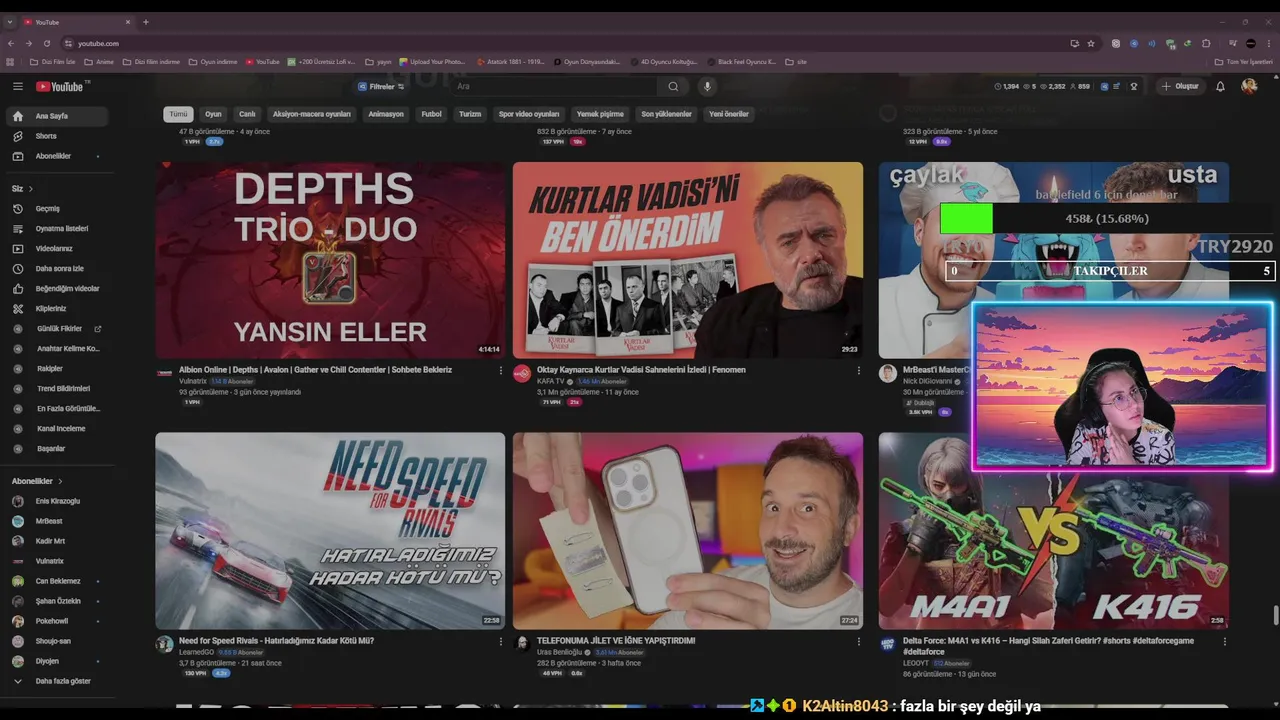The width and height of the screenshot is (1280, 720).
Task: Open the Need for Speed Rivals video title
Action: tap(277, 641)
